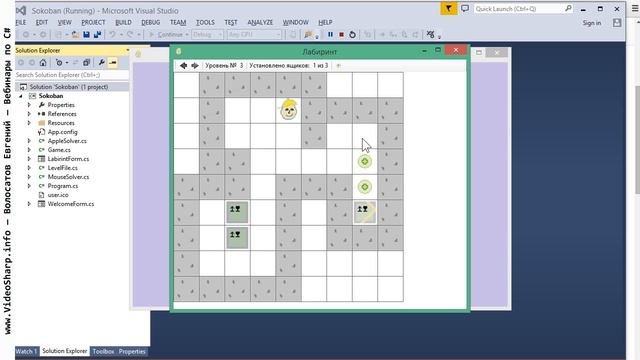Open the Solution Explorer panel options arrow
The image size is (640, 360).
(127, 50)
